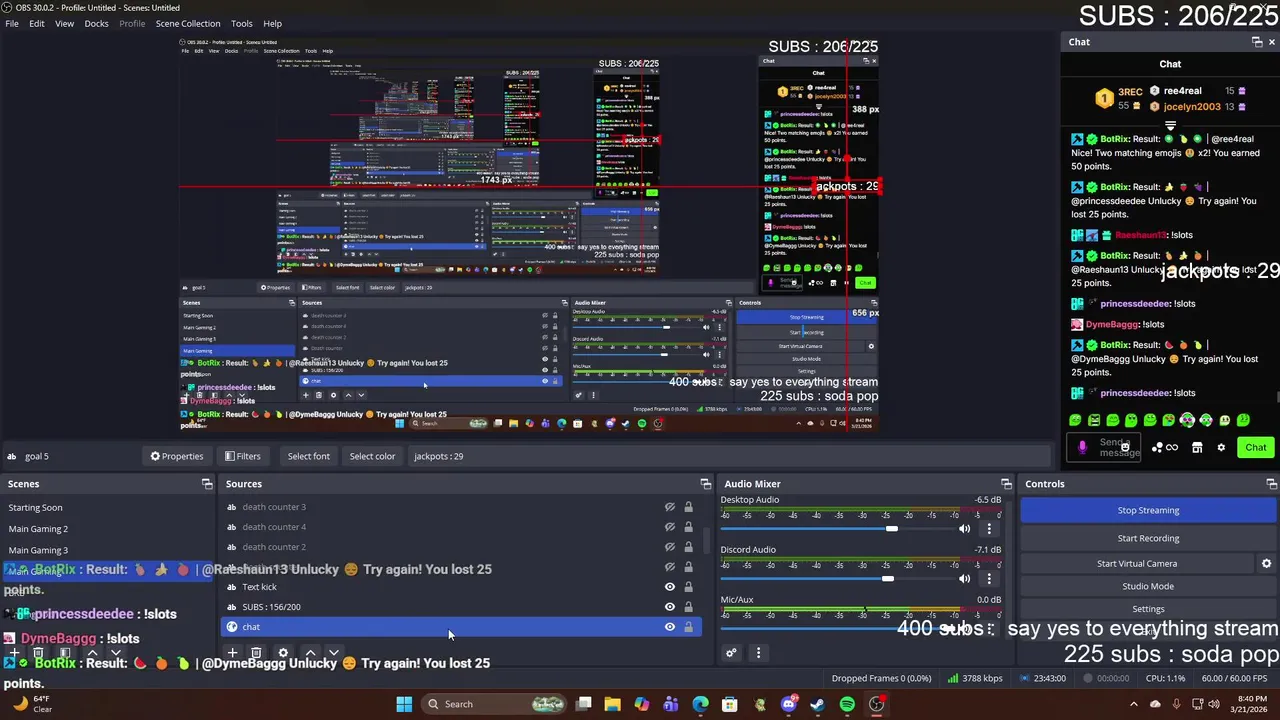This screenshot has width=1280, height=720.
Task: Click Select font button
Action: click(x=308, y=456)
